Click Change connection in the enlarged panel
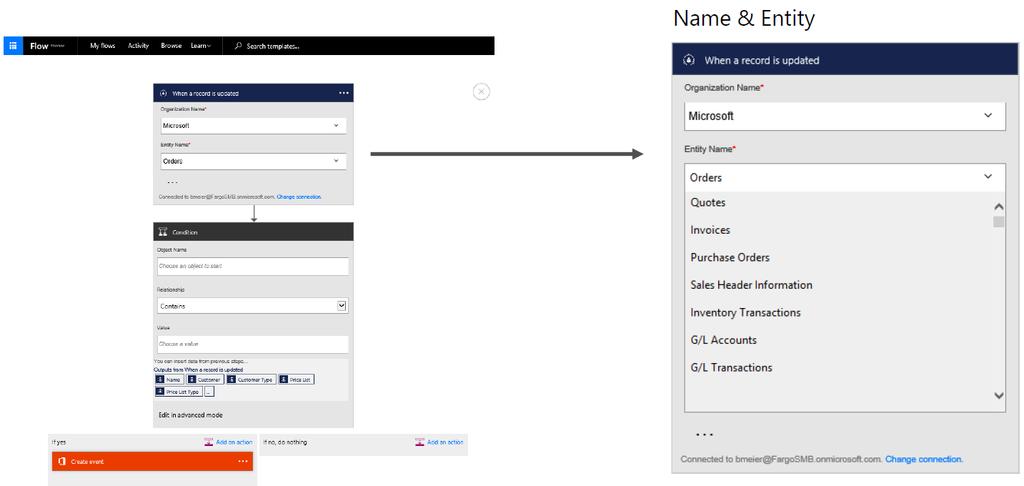The height and width of the screenshot is (486, 1024). (x=924, y=459)
